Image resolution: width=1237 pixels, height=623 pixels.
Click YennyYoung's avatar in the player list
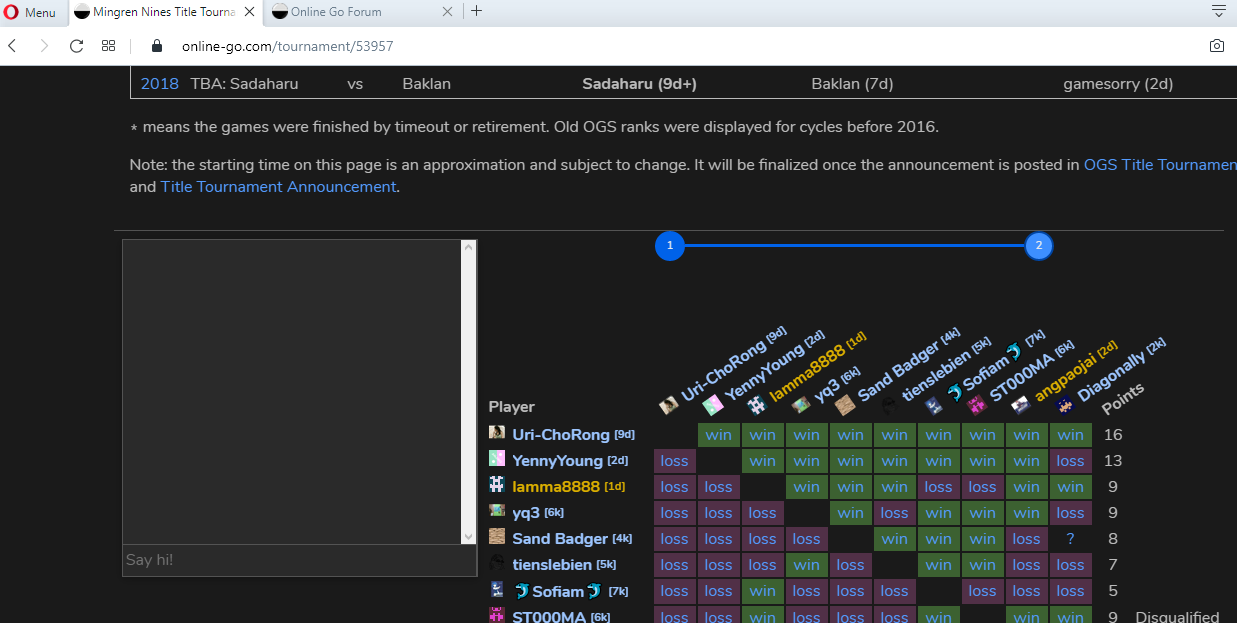coord(497,459)
